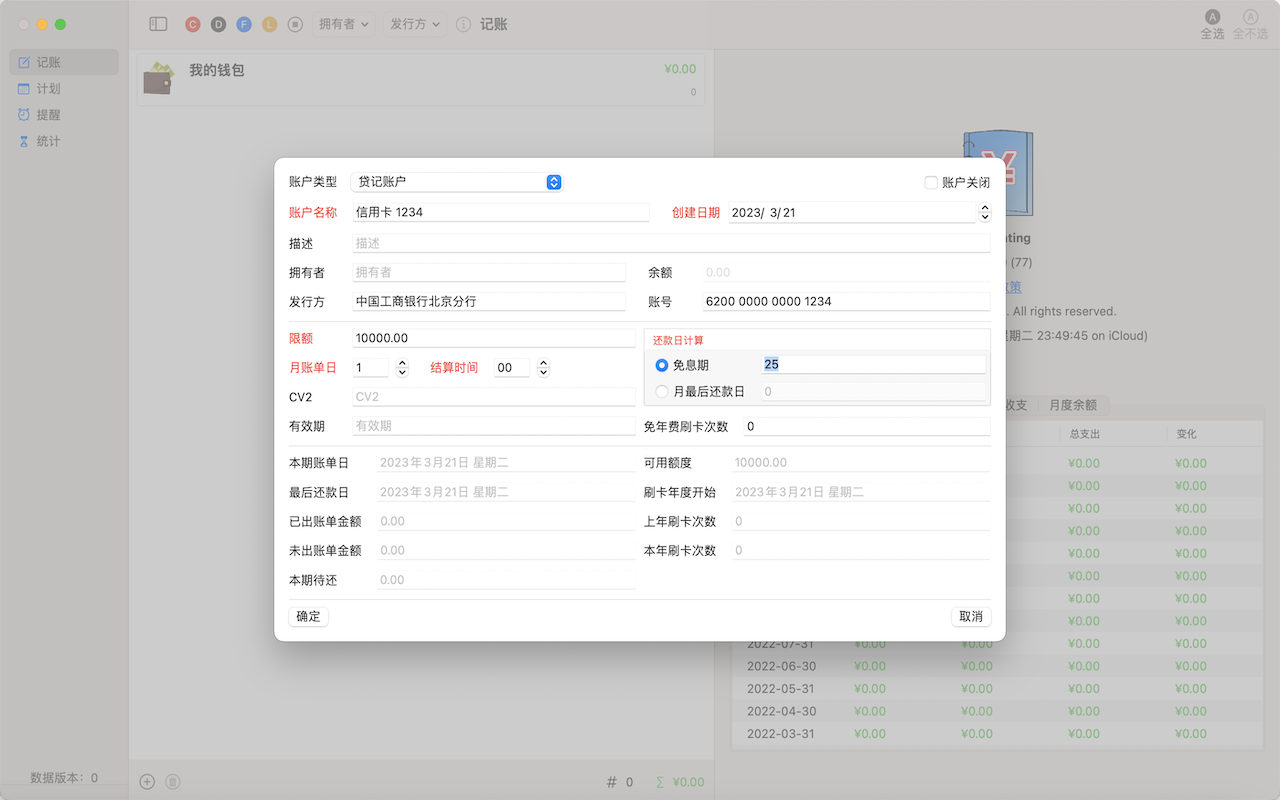
Task: Click the 免年费刷卡次数 field
Action: point(867,426)
